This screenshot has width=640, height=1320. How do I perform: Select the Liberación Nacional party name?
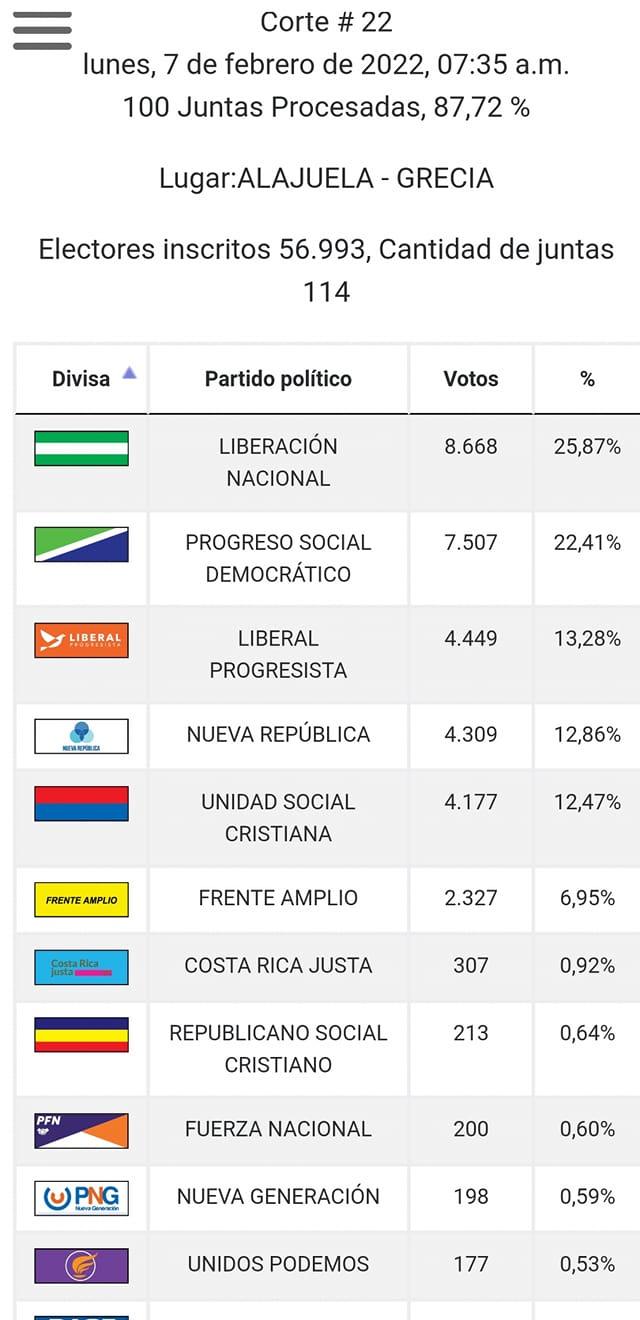coord(278,462)
